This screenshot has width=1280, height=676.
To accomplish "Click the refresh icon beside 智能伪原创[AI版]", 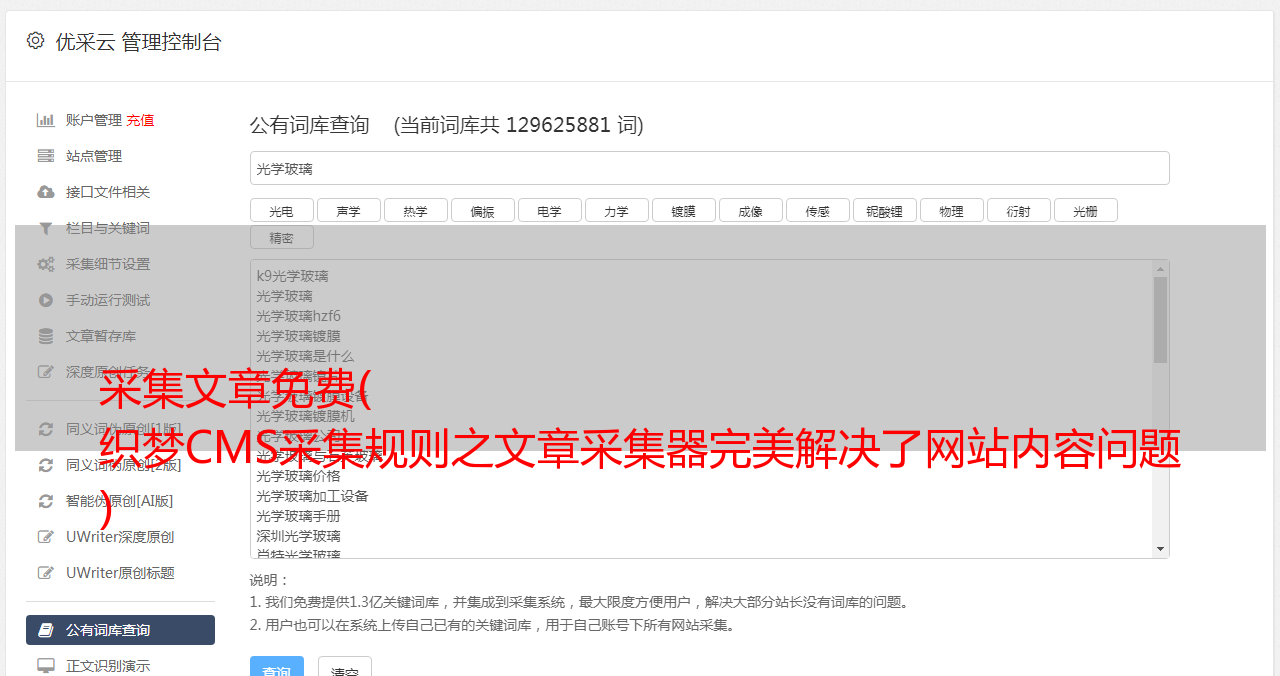I will tap(45, 501).
